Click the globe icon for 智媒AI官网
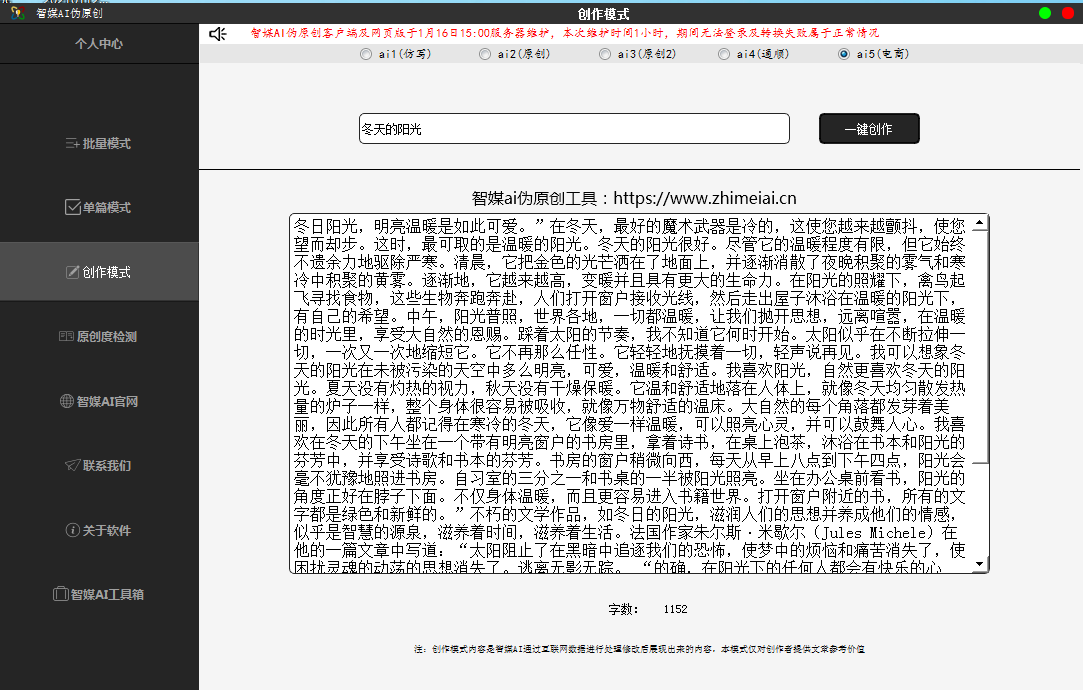 click(x=68, y=402)
